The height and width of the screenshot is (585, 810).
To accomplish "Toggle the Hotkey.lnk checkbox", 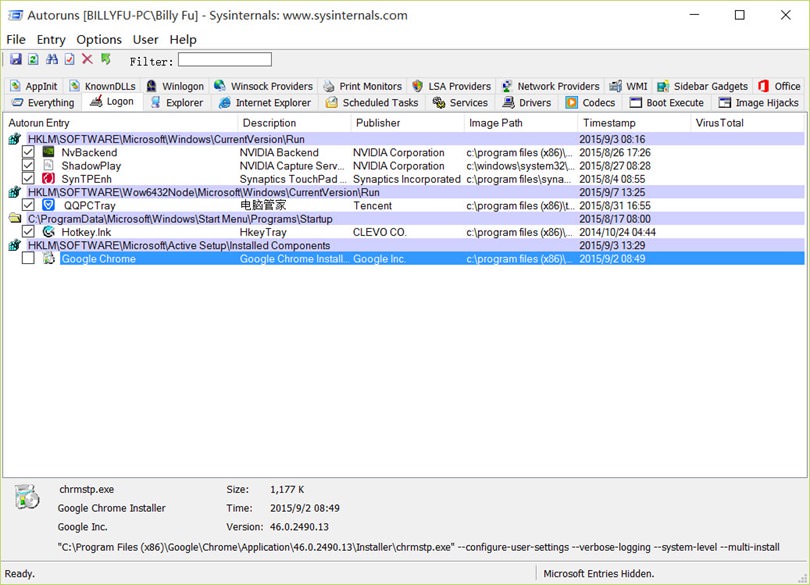I will 28,232.
